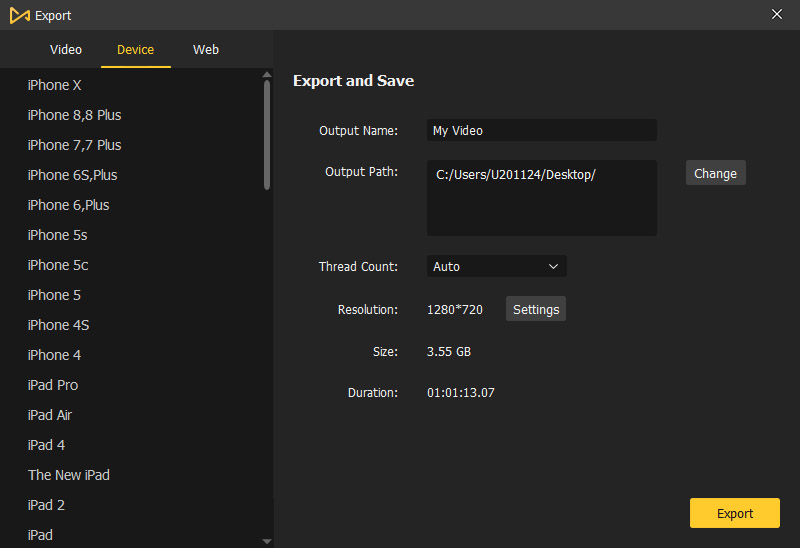Click the yellow Export button
Viewport: 800px width, 548px height.
coord(734,513)
